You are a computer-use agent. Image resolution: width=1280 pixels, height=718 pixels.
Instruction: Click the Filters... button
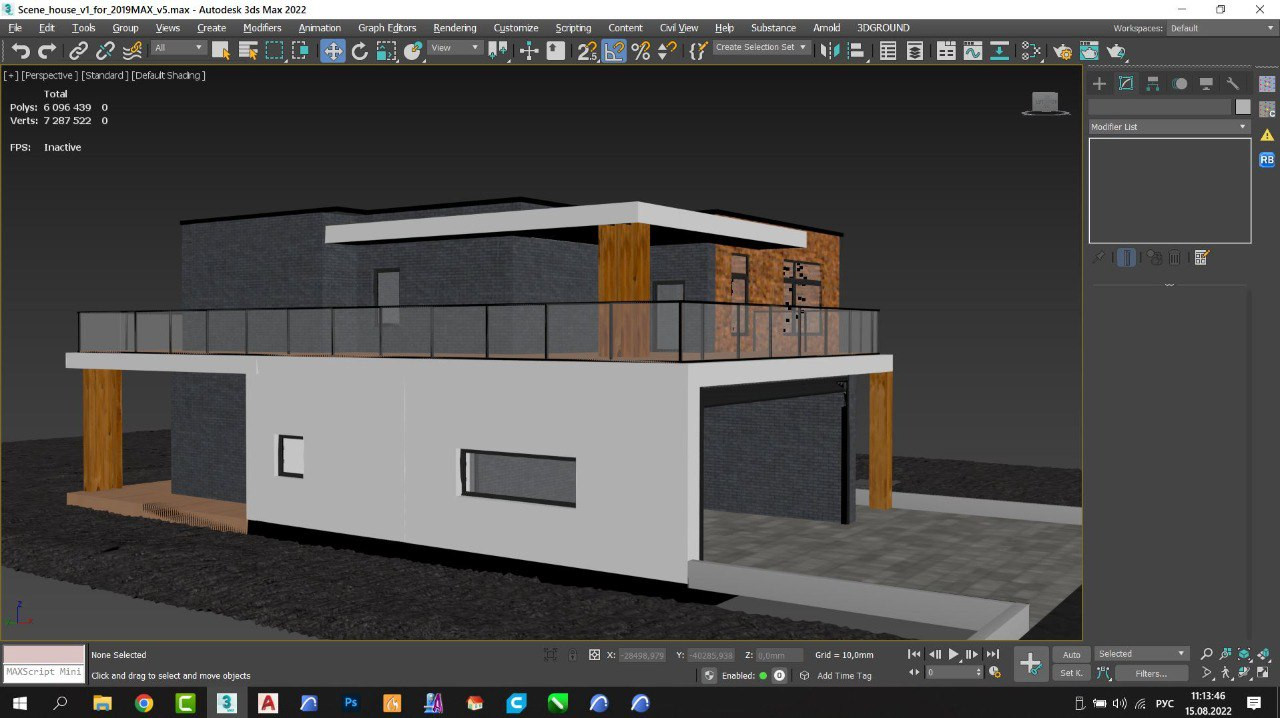point(1151,673)
